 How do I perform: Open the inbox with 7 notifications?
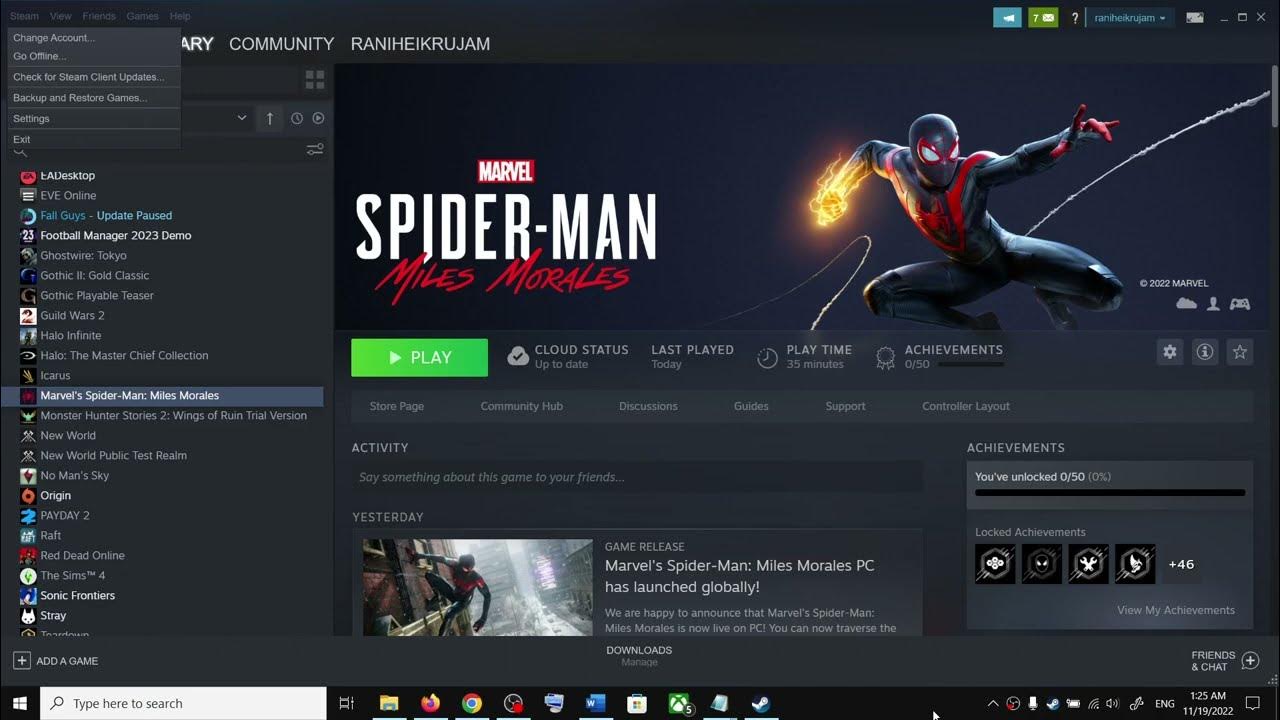[x=1043, y=18]
